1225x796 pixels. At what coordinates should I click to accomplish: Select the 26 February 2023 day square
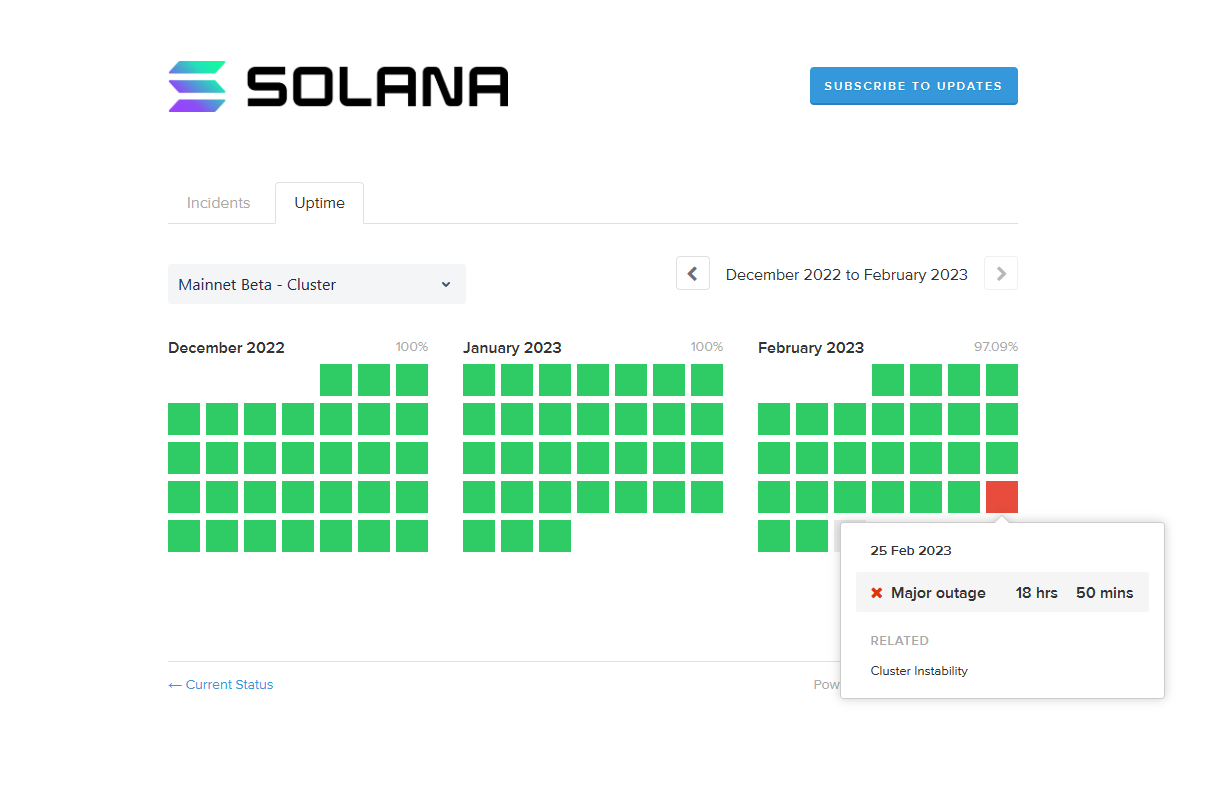774,536
